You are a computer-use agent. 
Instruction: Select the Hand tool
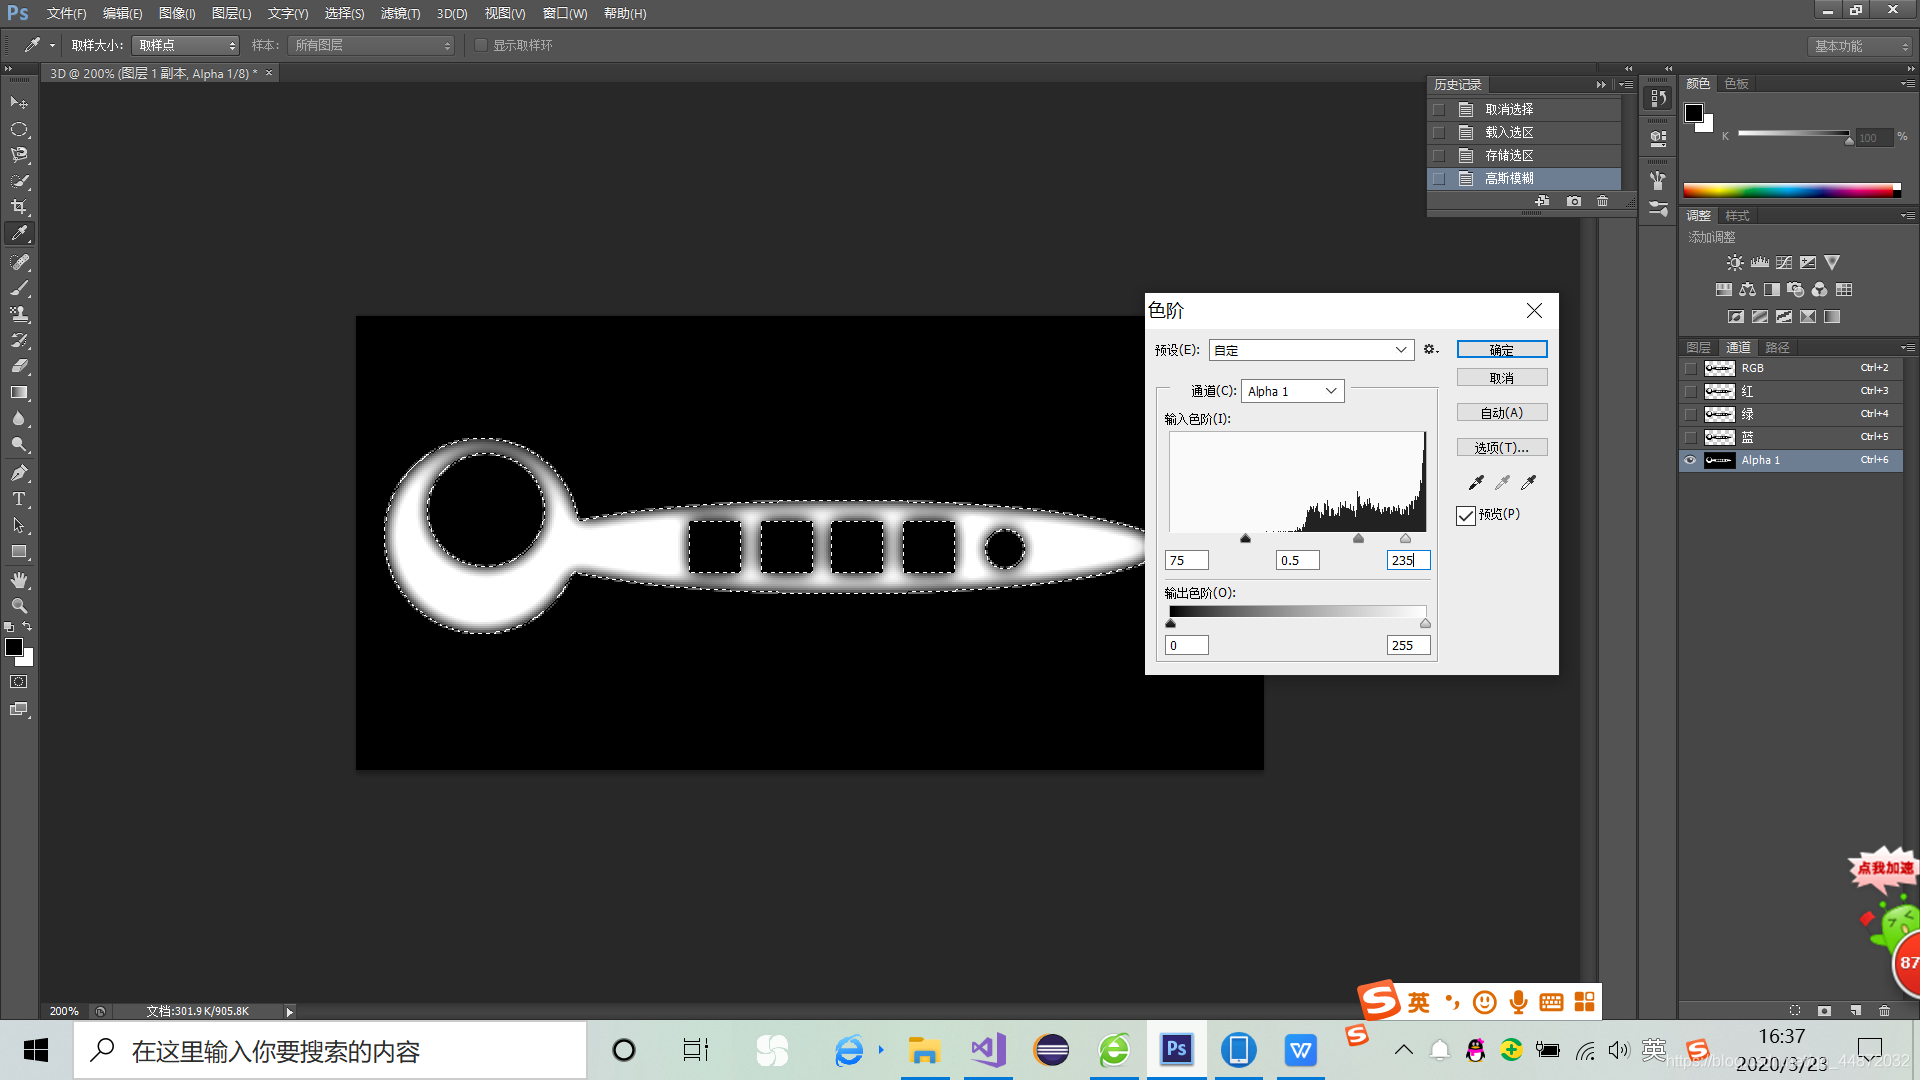coord(19,580)
